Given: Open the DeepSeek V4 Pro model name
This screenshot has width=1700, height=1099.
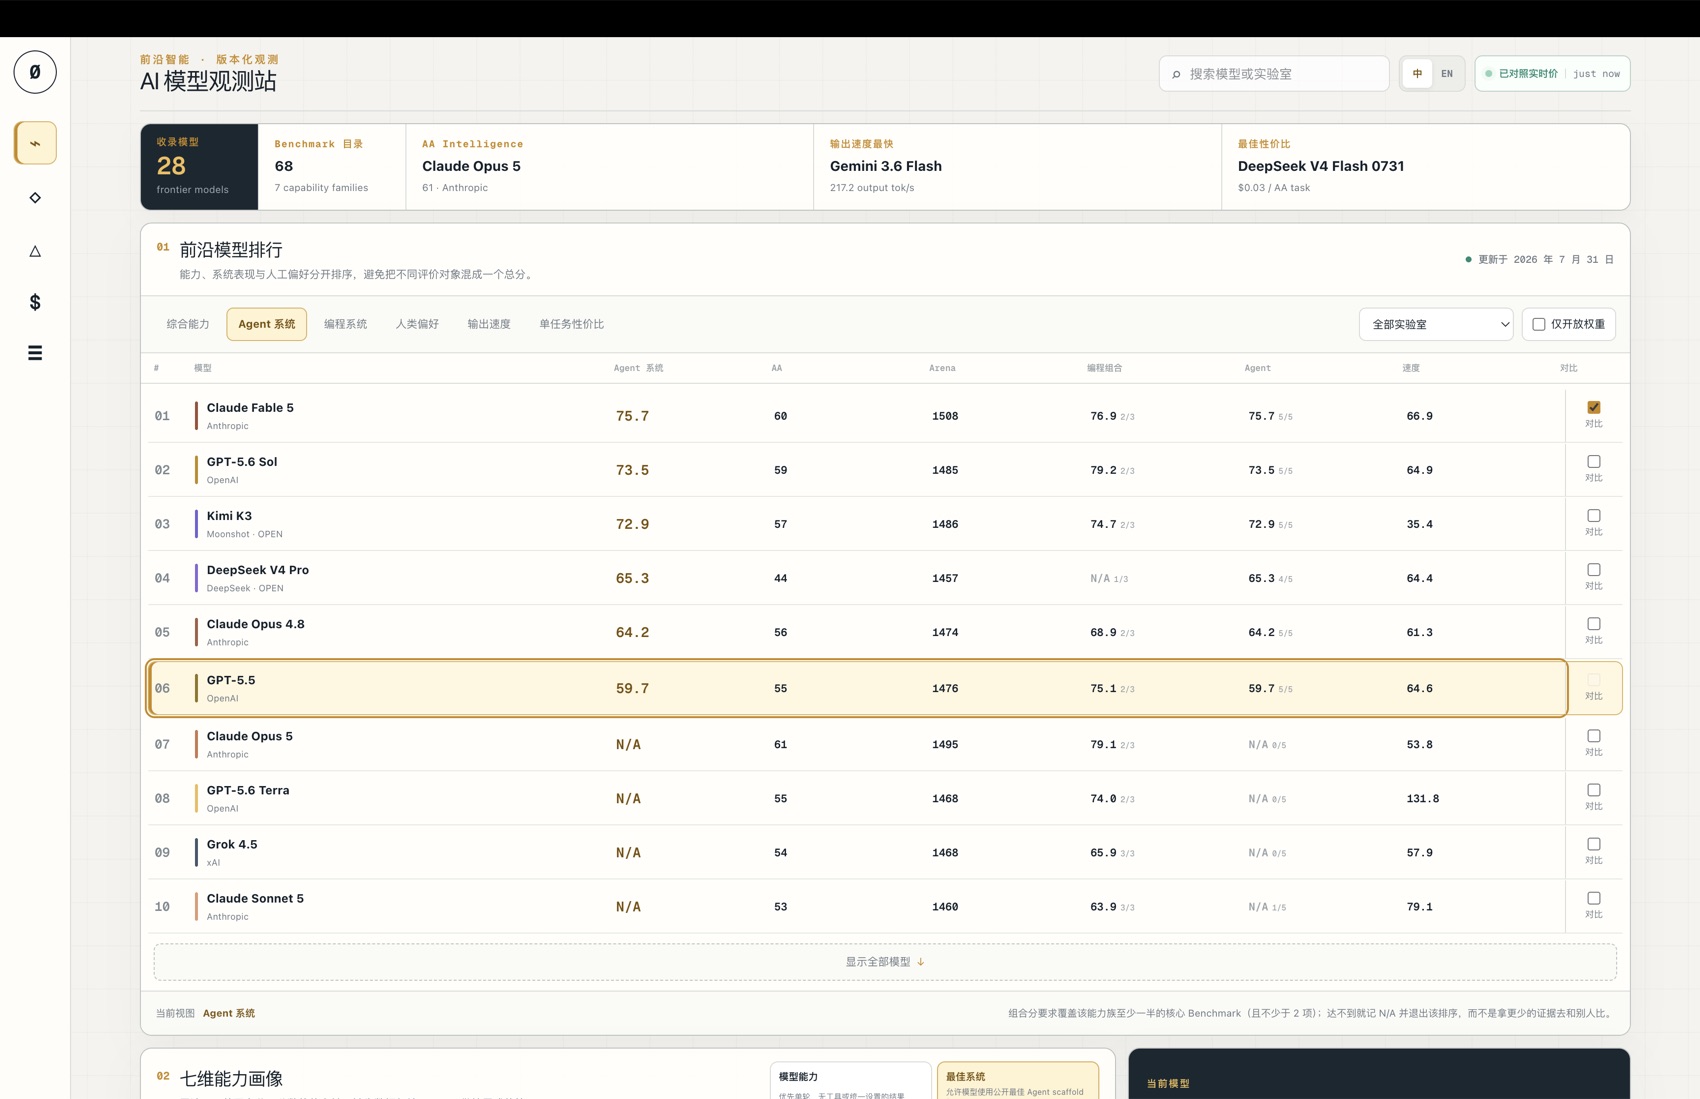Looking at the screenshot, I should 258,570.
